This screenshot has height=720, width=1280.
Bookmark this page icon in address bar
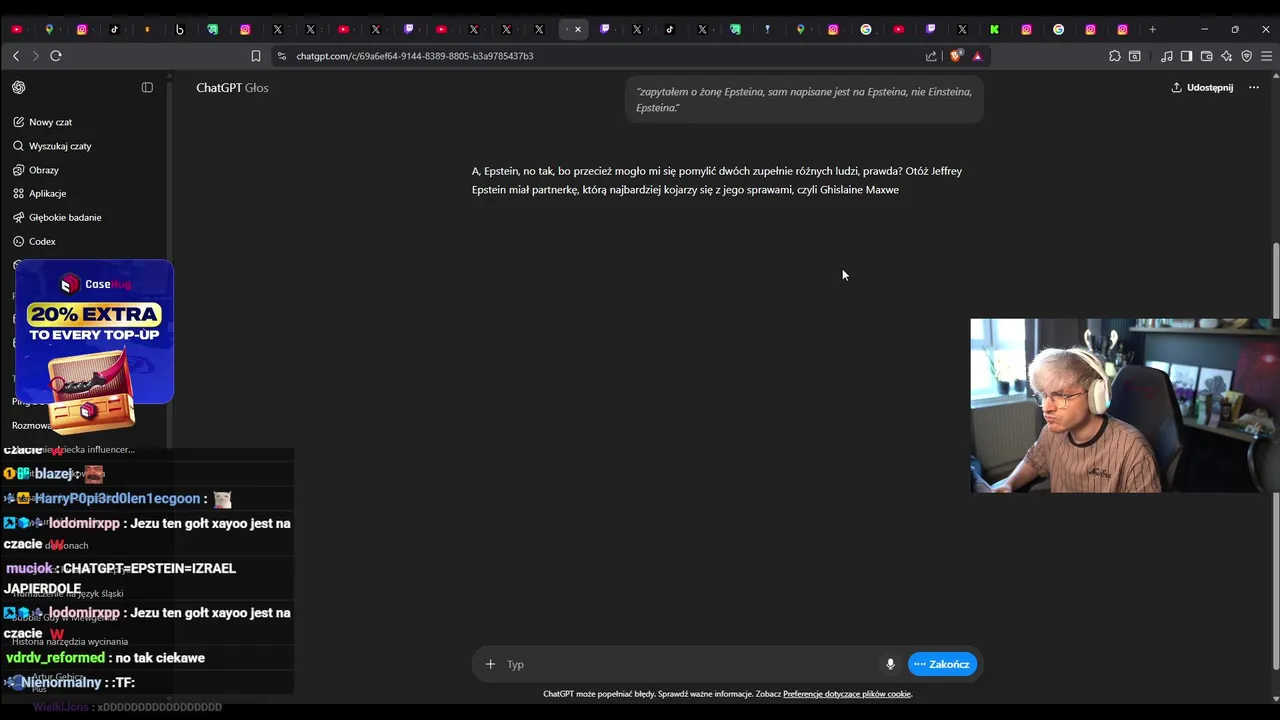click(256, 56)
